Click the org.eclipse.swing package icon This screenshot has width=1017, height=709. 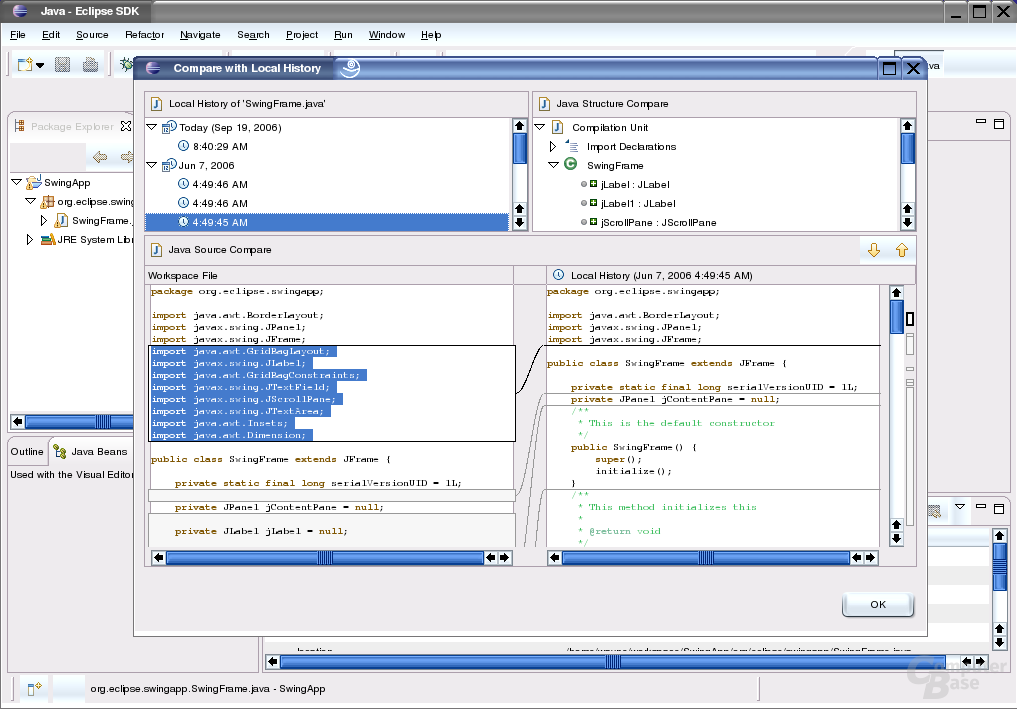47,202
